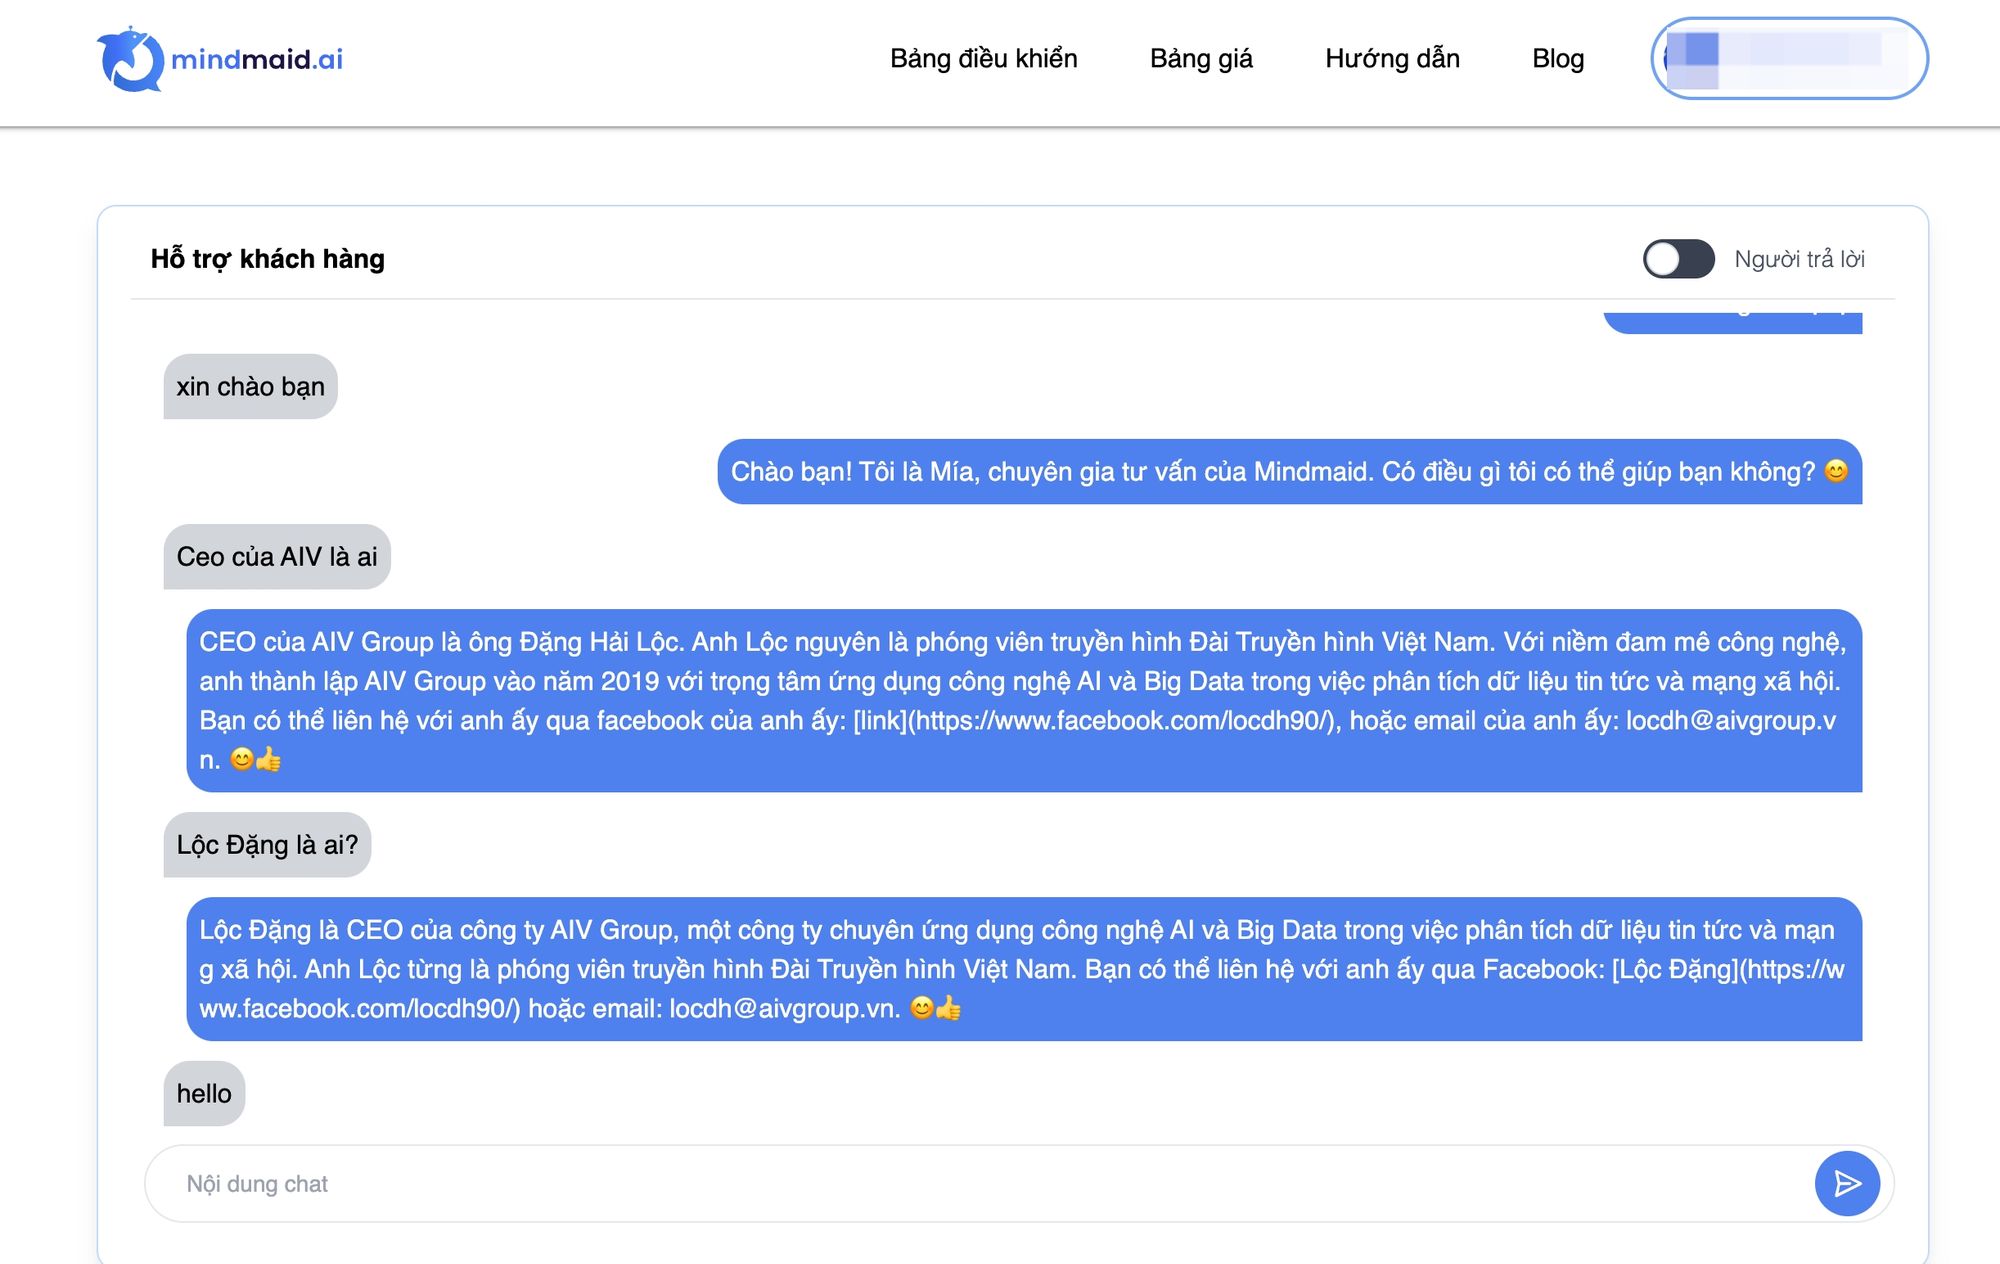Click the Người trả lời label
The image size is (2000, 1264).
pos(1800,259)
